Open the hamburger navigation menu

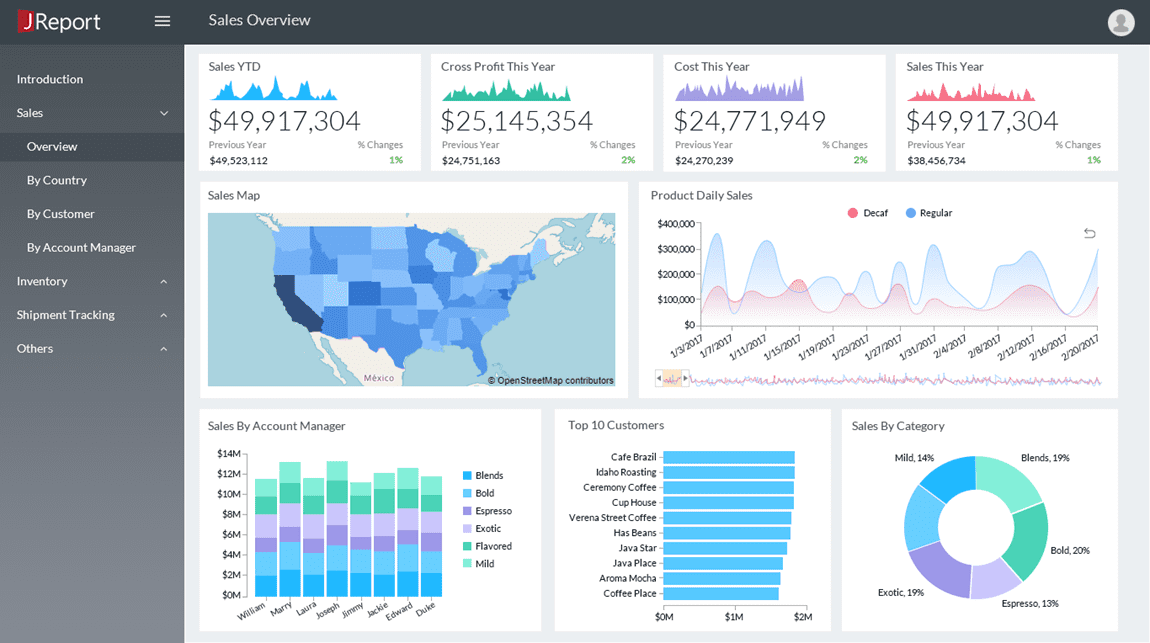pos(162,21)
